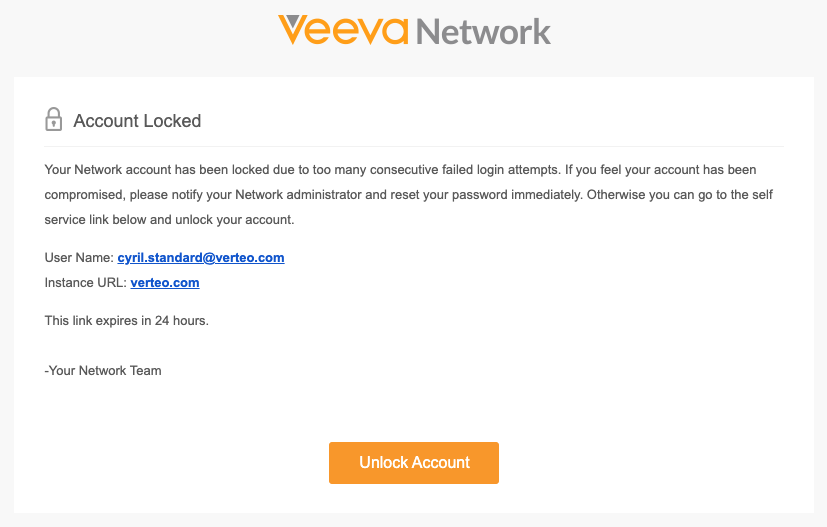
Task: Click the word compromised in the message
Action: [79, 195]
